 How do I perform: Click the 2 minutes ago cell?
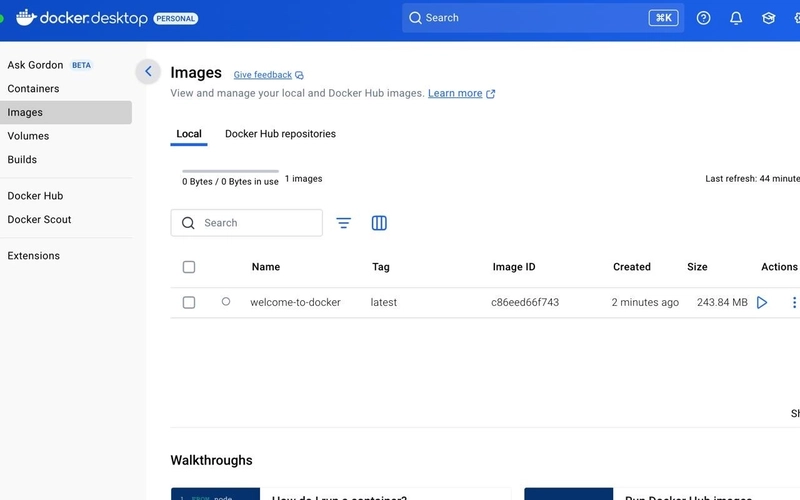click(x=645, y=303)
